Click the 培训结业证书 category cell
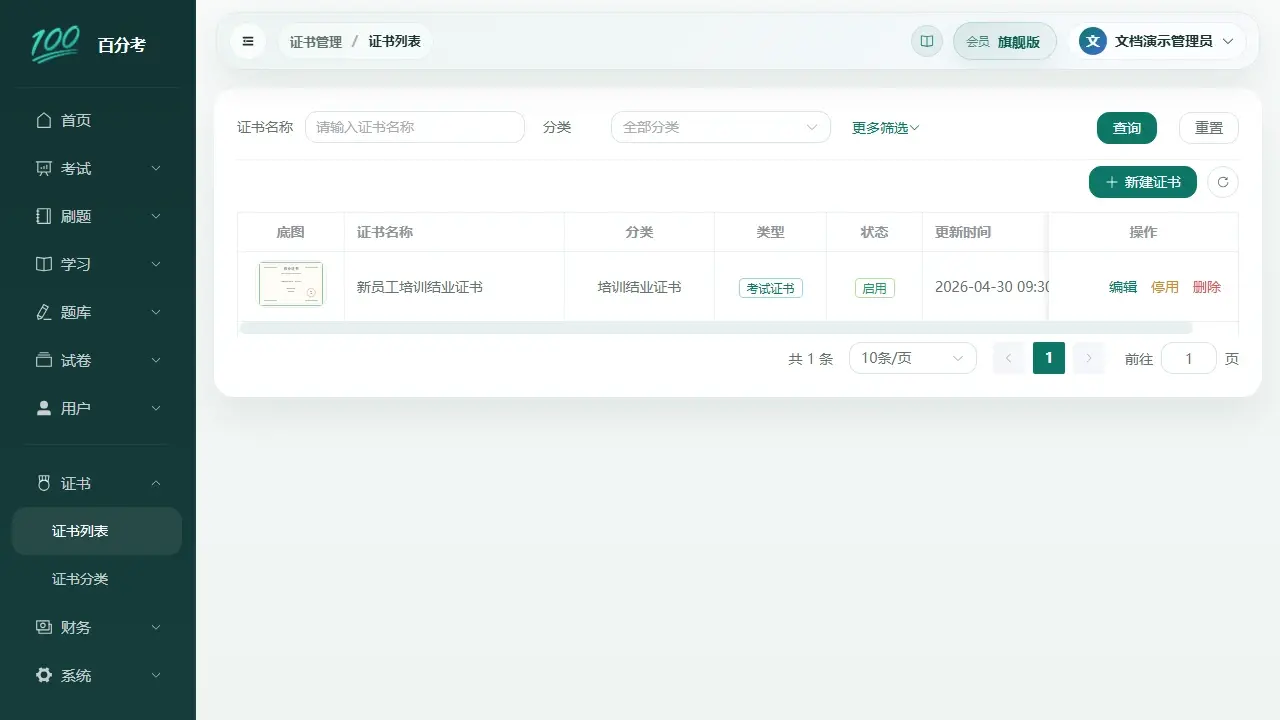Image resolution: width=1280 pixels, height=720 pixels. [x=640, y=287]
